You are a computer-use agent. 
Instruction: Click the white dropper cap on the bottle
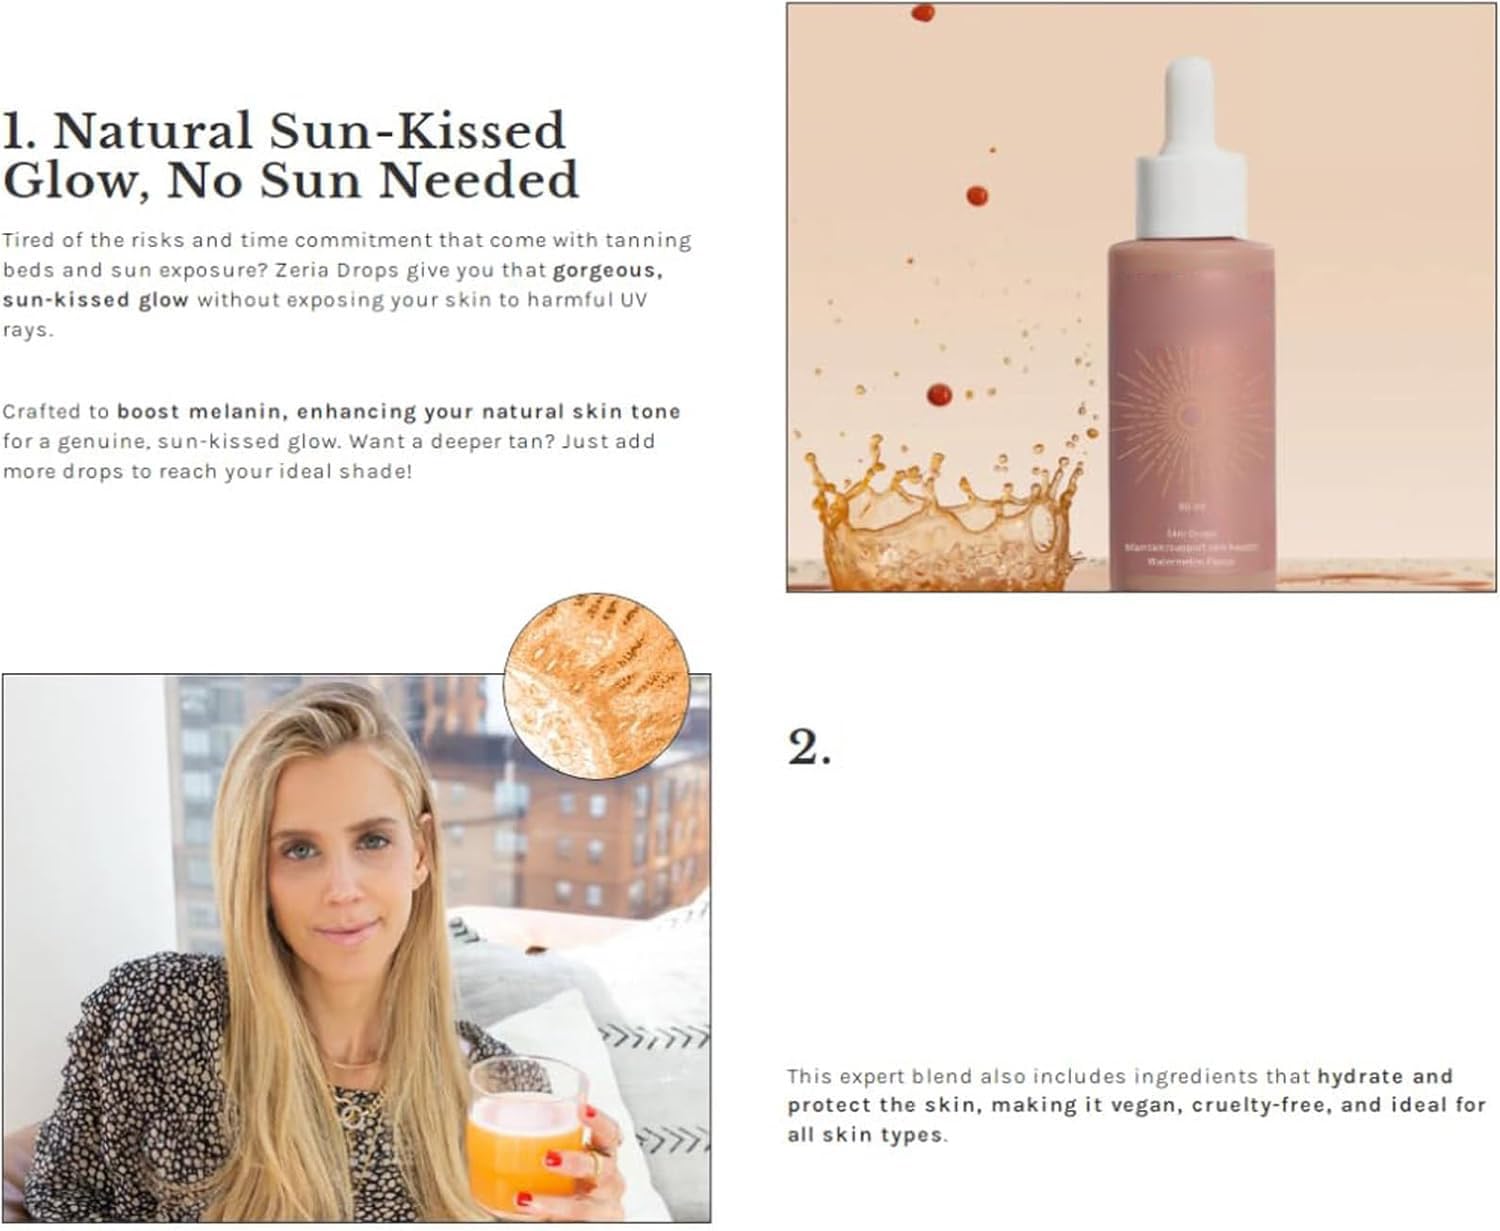(x=1191, y=148)
